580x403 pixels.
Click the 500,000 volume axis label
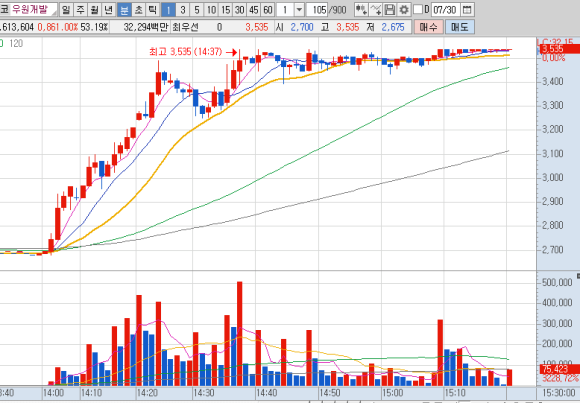557,283
